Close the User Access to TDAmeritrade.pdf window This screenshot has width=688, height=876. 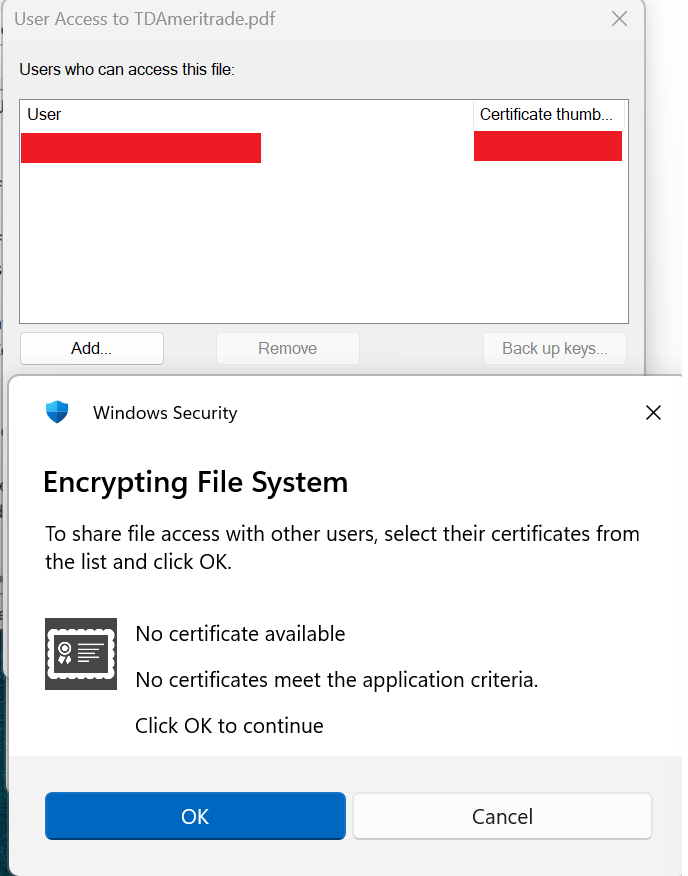click(619, 18)
